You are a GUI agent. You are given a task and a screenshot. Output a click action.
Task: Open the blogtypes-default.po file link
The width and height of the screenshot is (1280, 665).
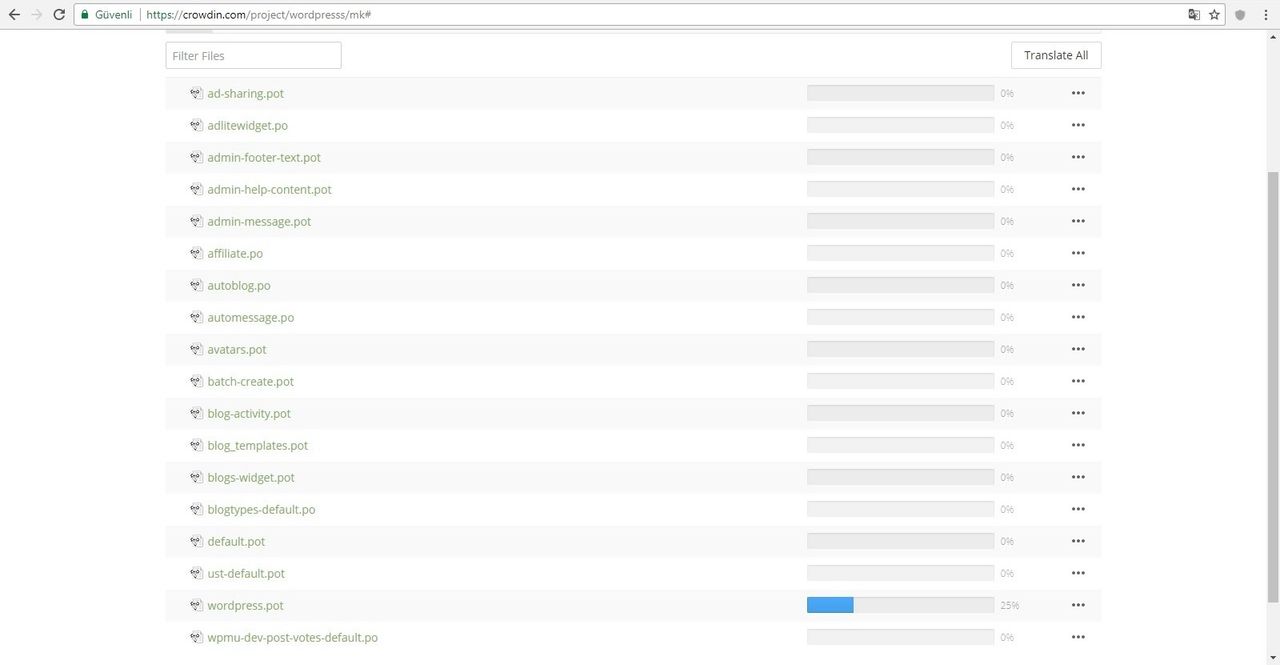click(x=261, y=509)
